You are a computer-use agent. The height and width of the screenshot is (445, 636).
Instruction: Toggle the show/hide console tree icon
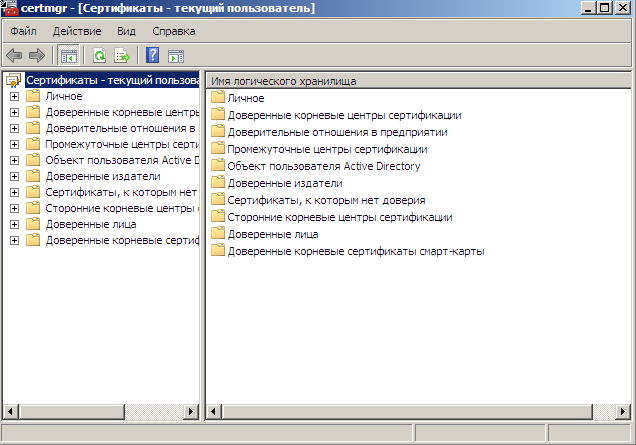coord(69,56)
